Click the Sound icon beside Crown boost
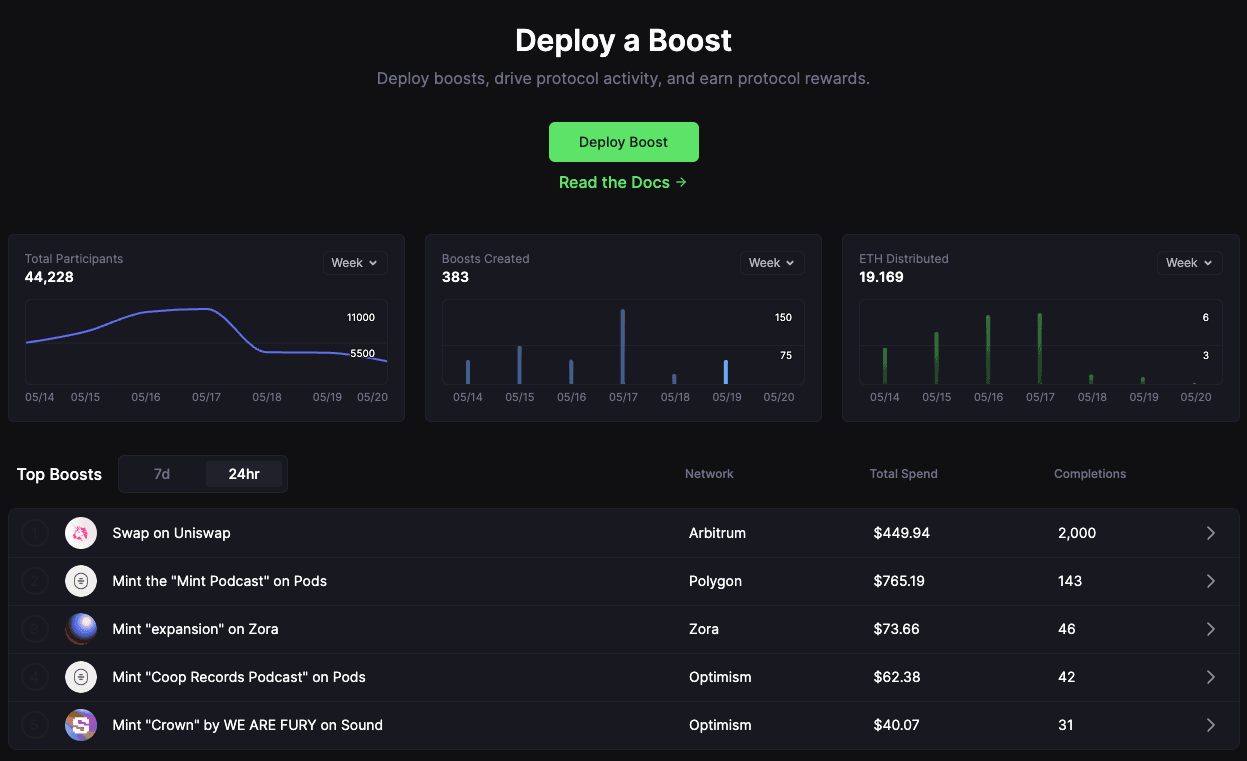The height and width of the screenshot is (761, 1247). click(x=81, y=725)
